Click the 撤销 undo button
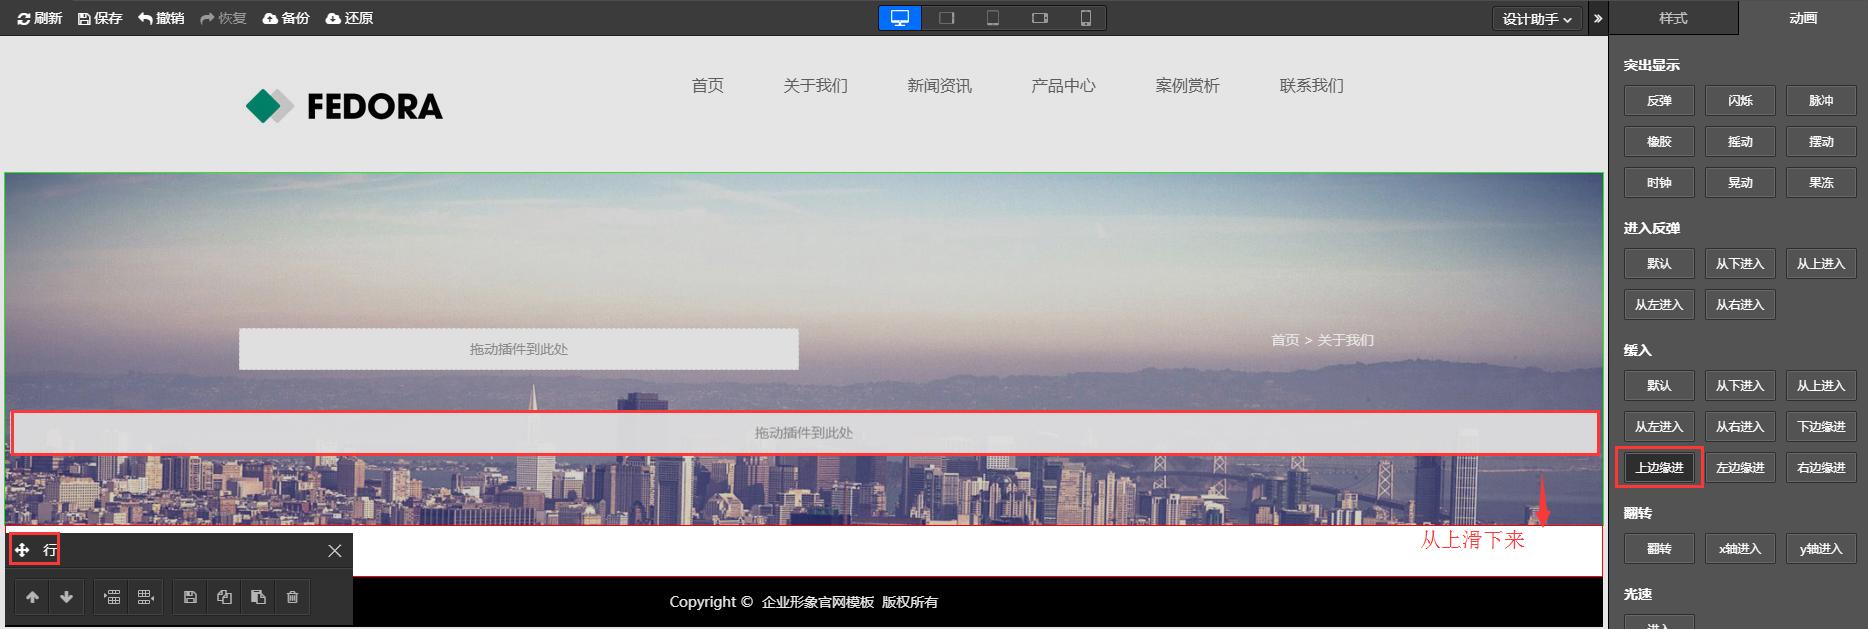 [x=161, y=18]
